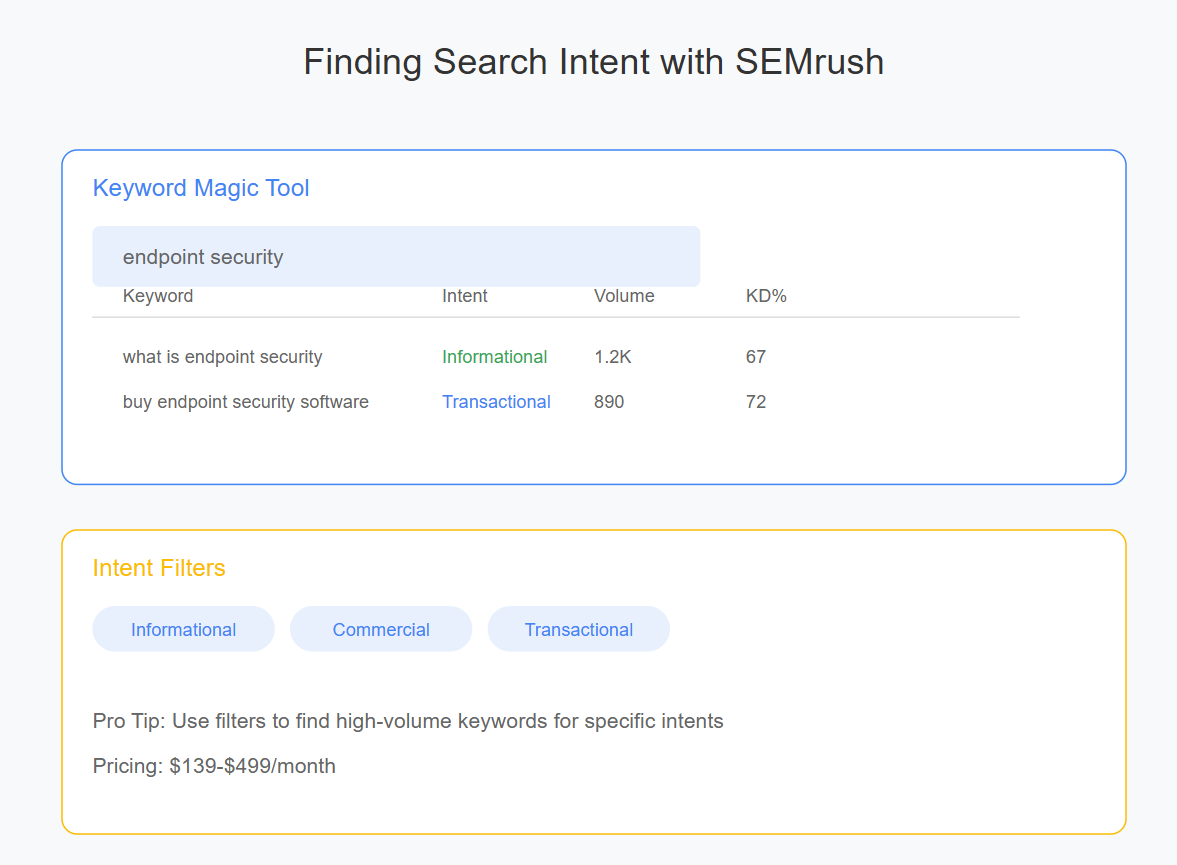Click the KD% column header
This screenshot has width=1177, height=865.
pos(766,296)
